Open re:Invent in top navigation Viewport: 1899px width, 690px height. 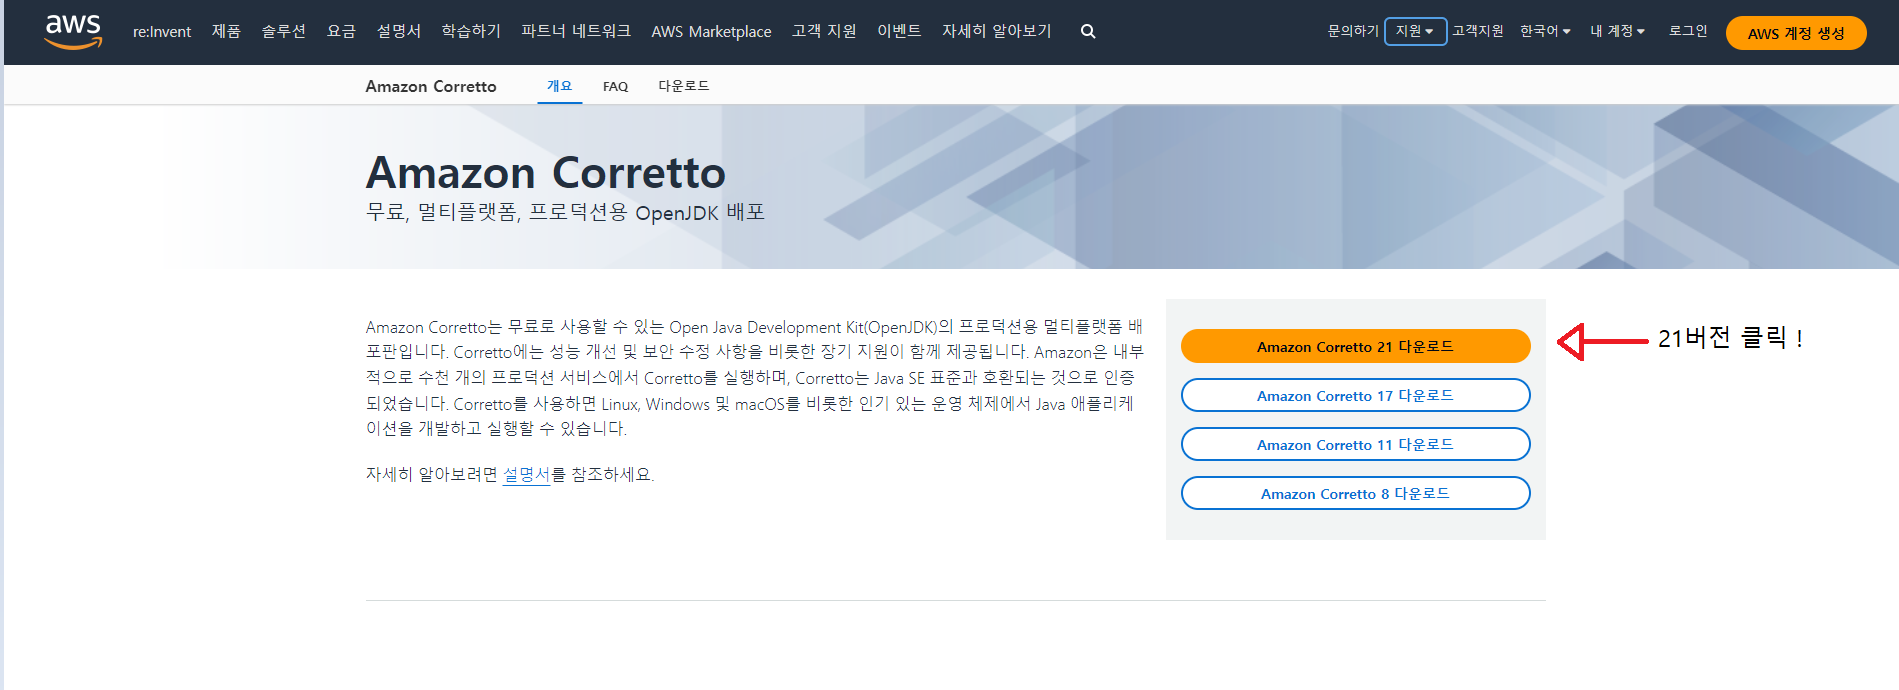click(x=162, y=32)
